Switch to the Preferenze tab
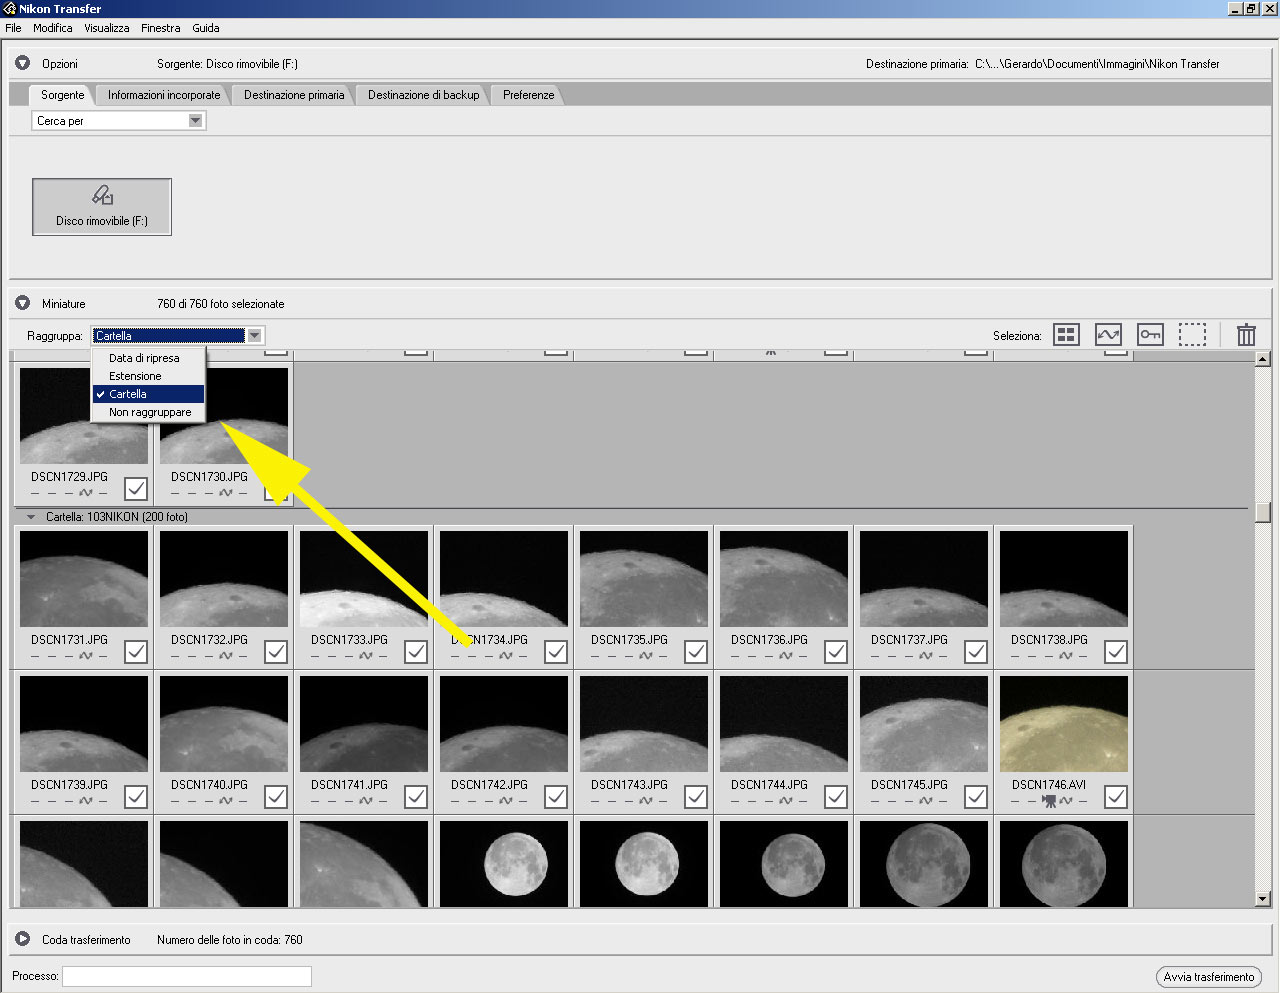The height and width of the screenshot is (993, 1280). click(x=528, y=95)
